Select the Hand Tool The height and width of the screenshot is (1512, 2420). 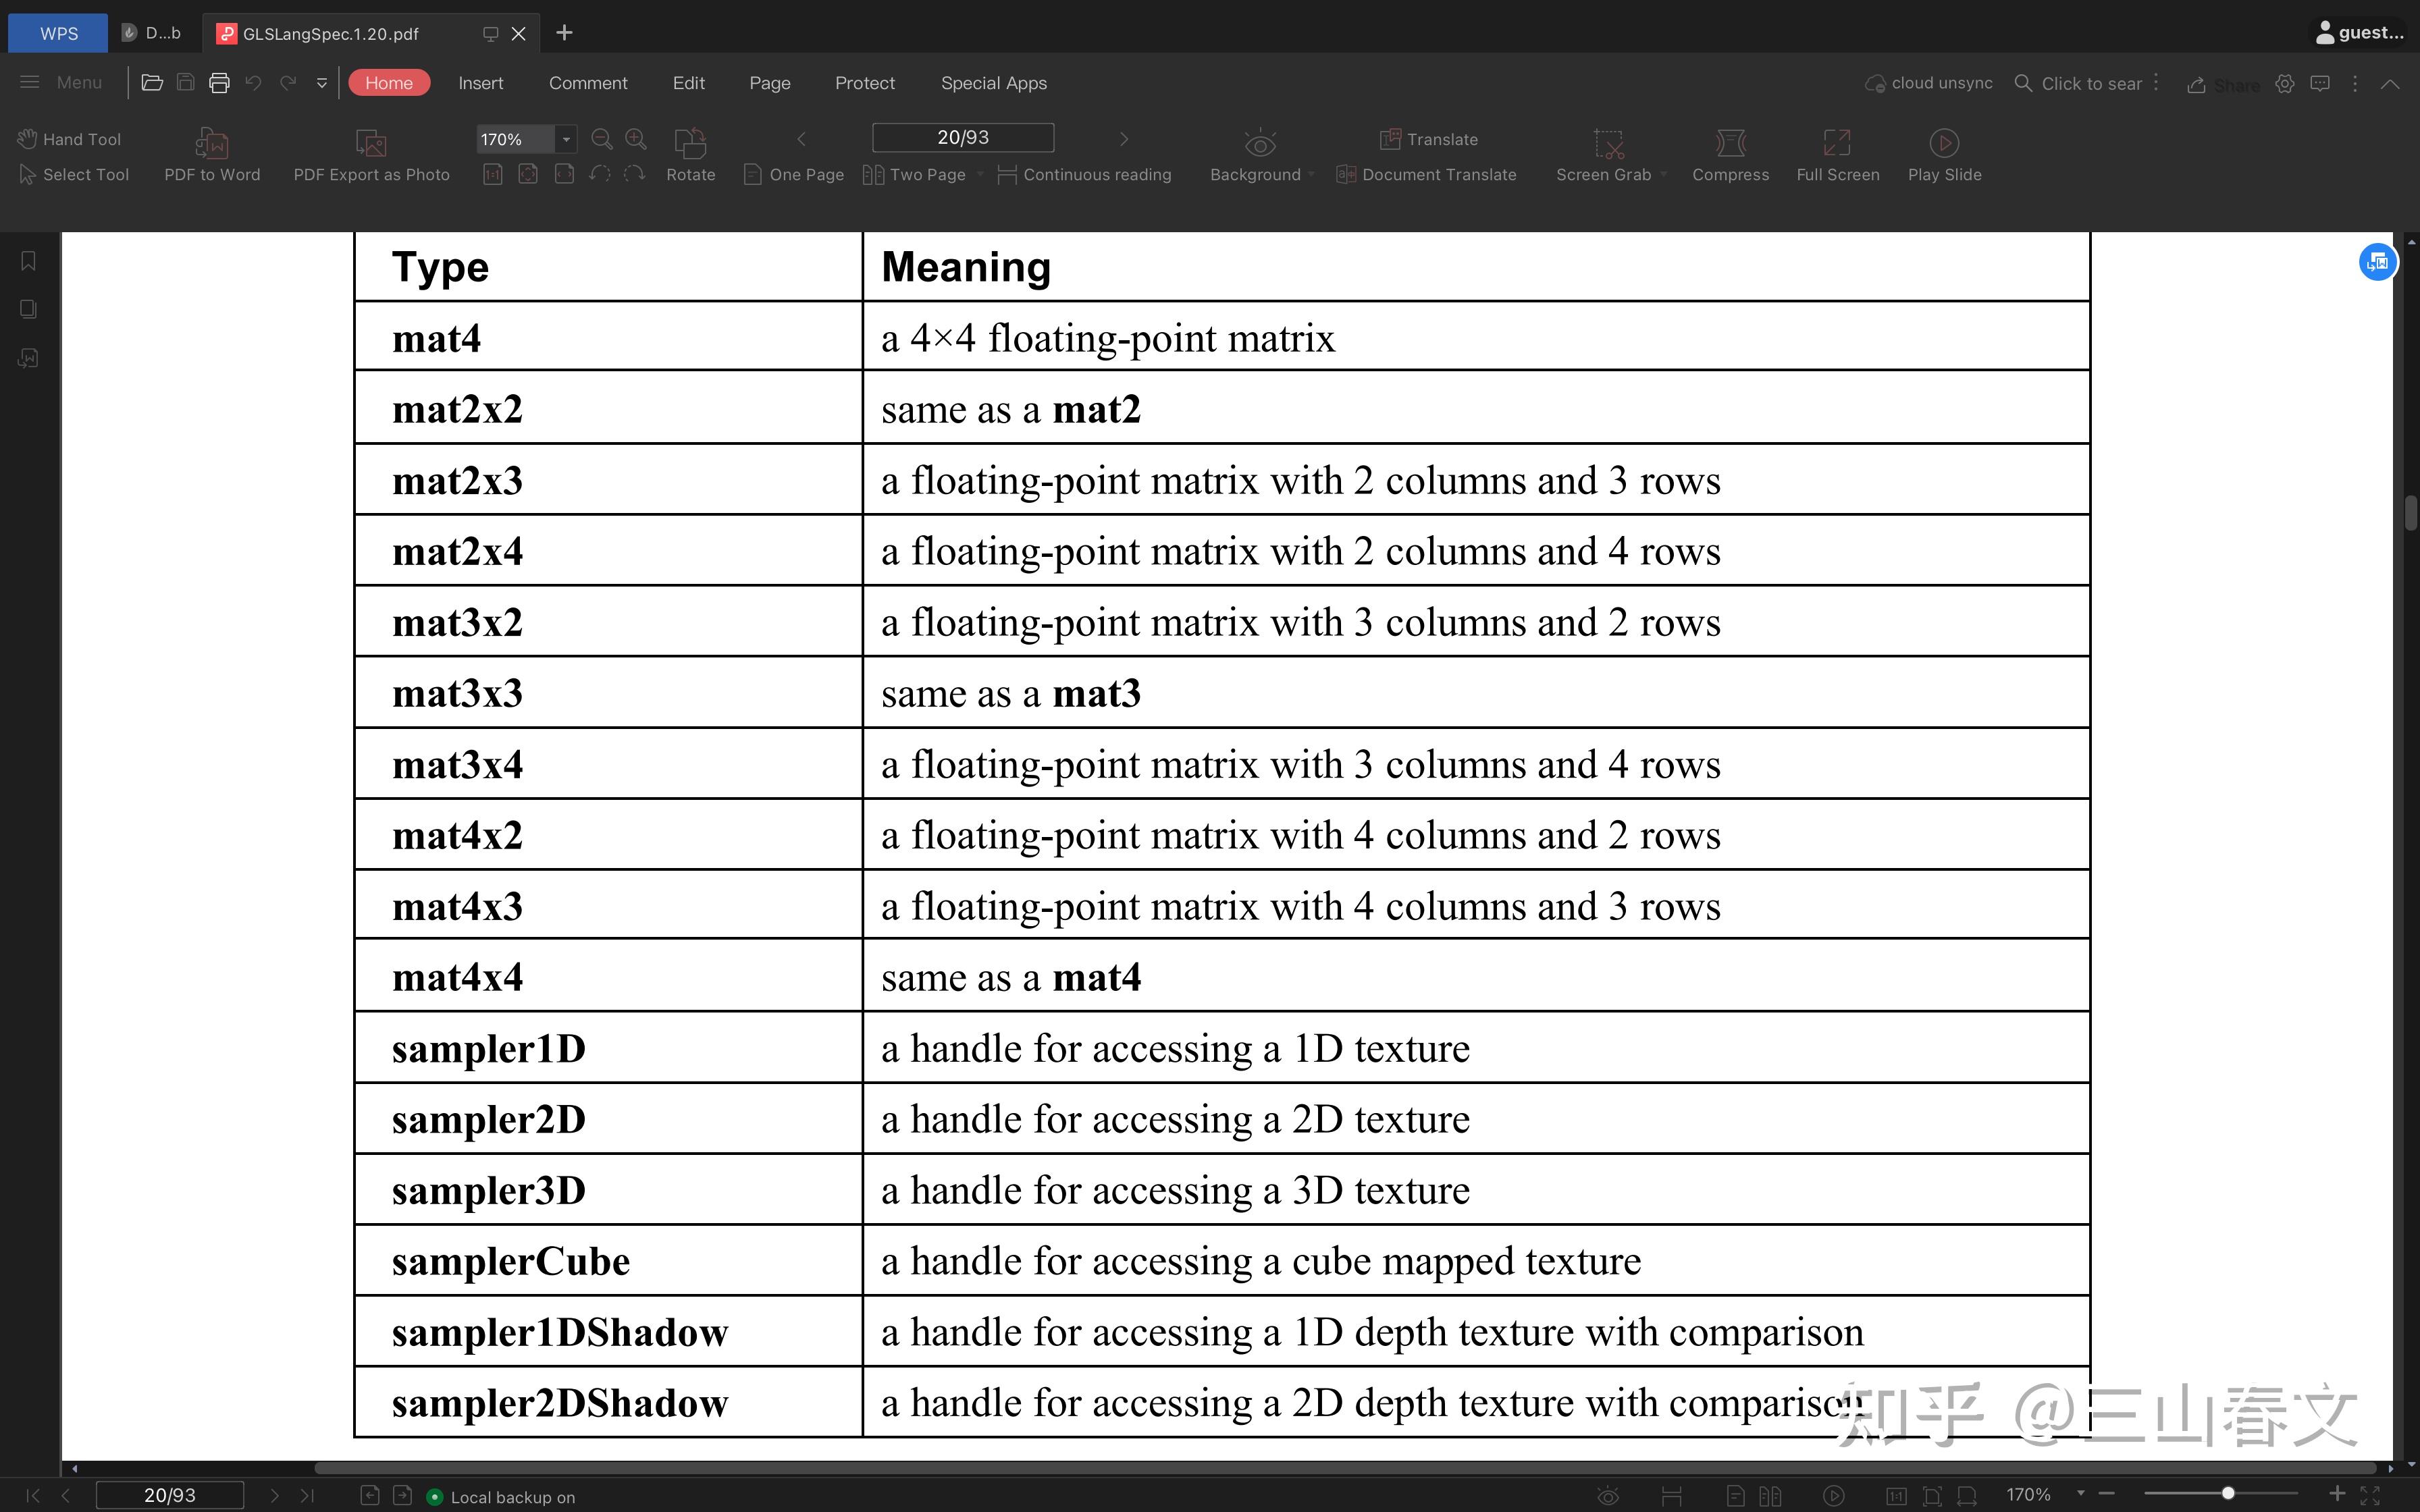(69, 139)
